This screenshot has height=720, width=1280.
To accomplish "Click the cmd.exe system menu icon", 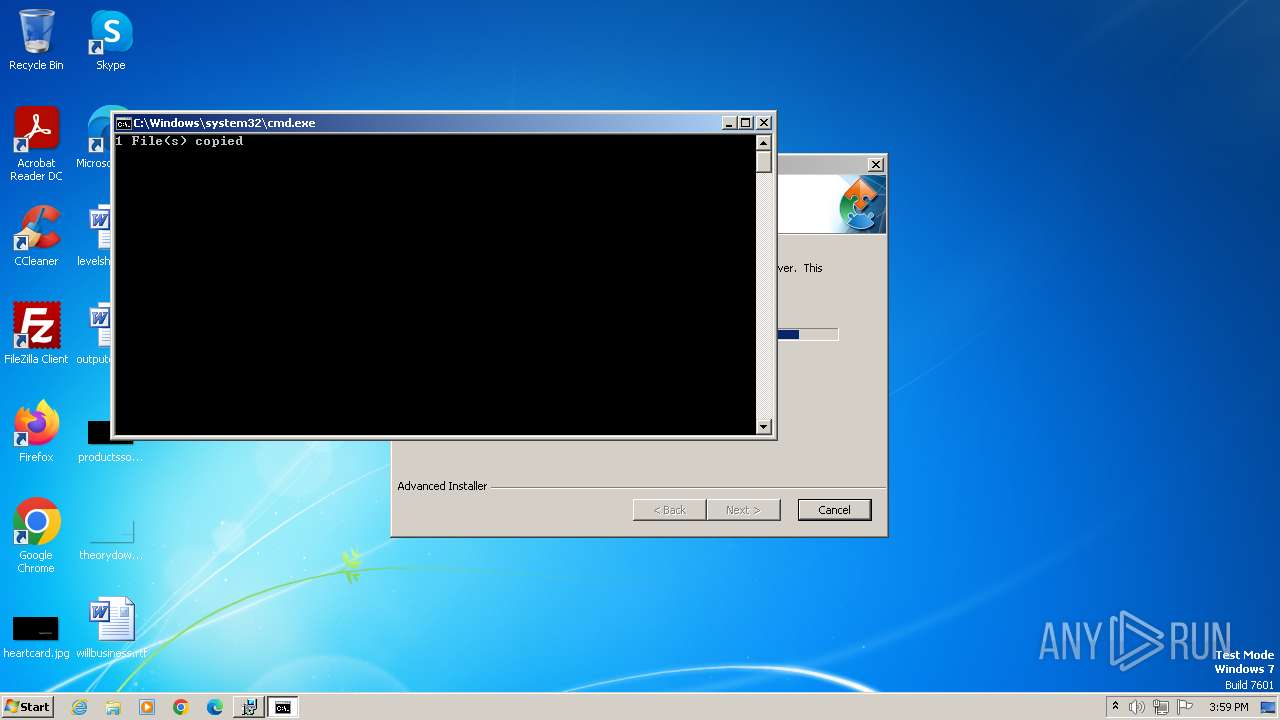I will pos(124,123).
